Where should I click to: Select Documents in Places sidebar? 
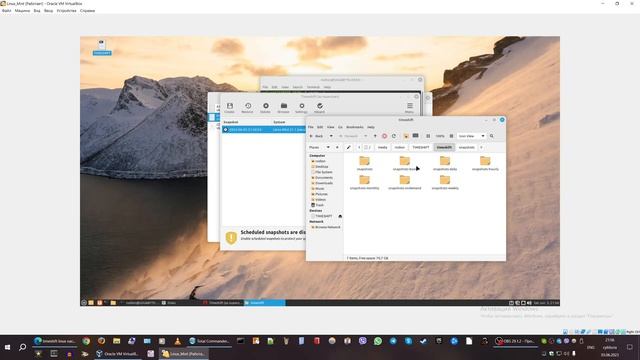[x=323, y=178]
